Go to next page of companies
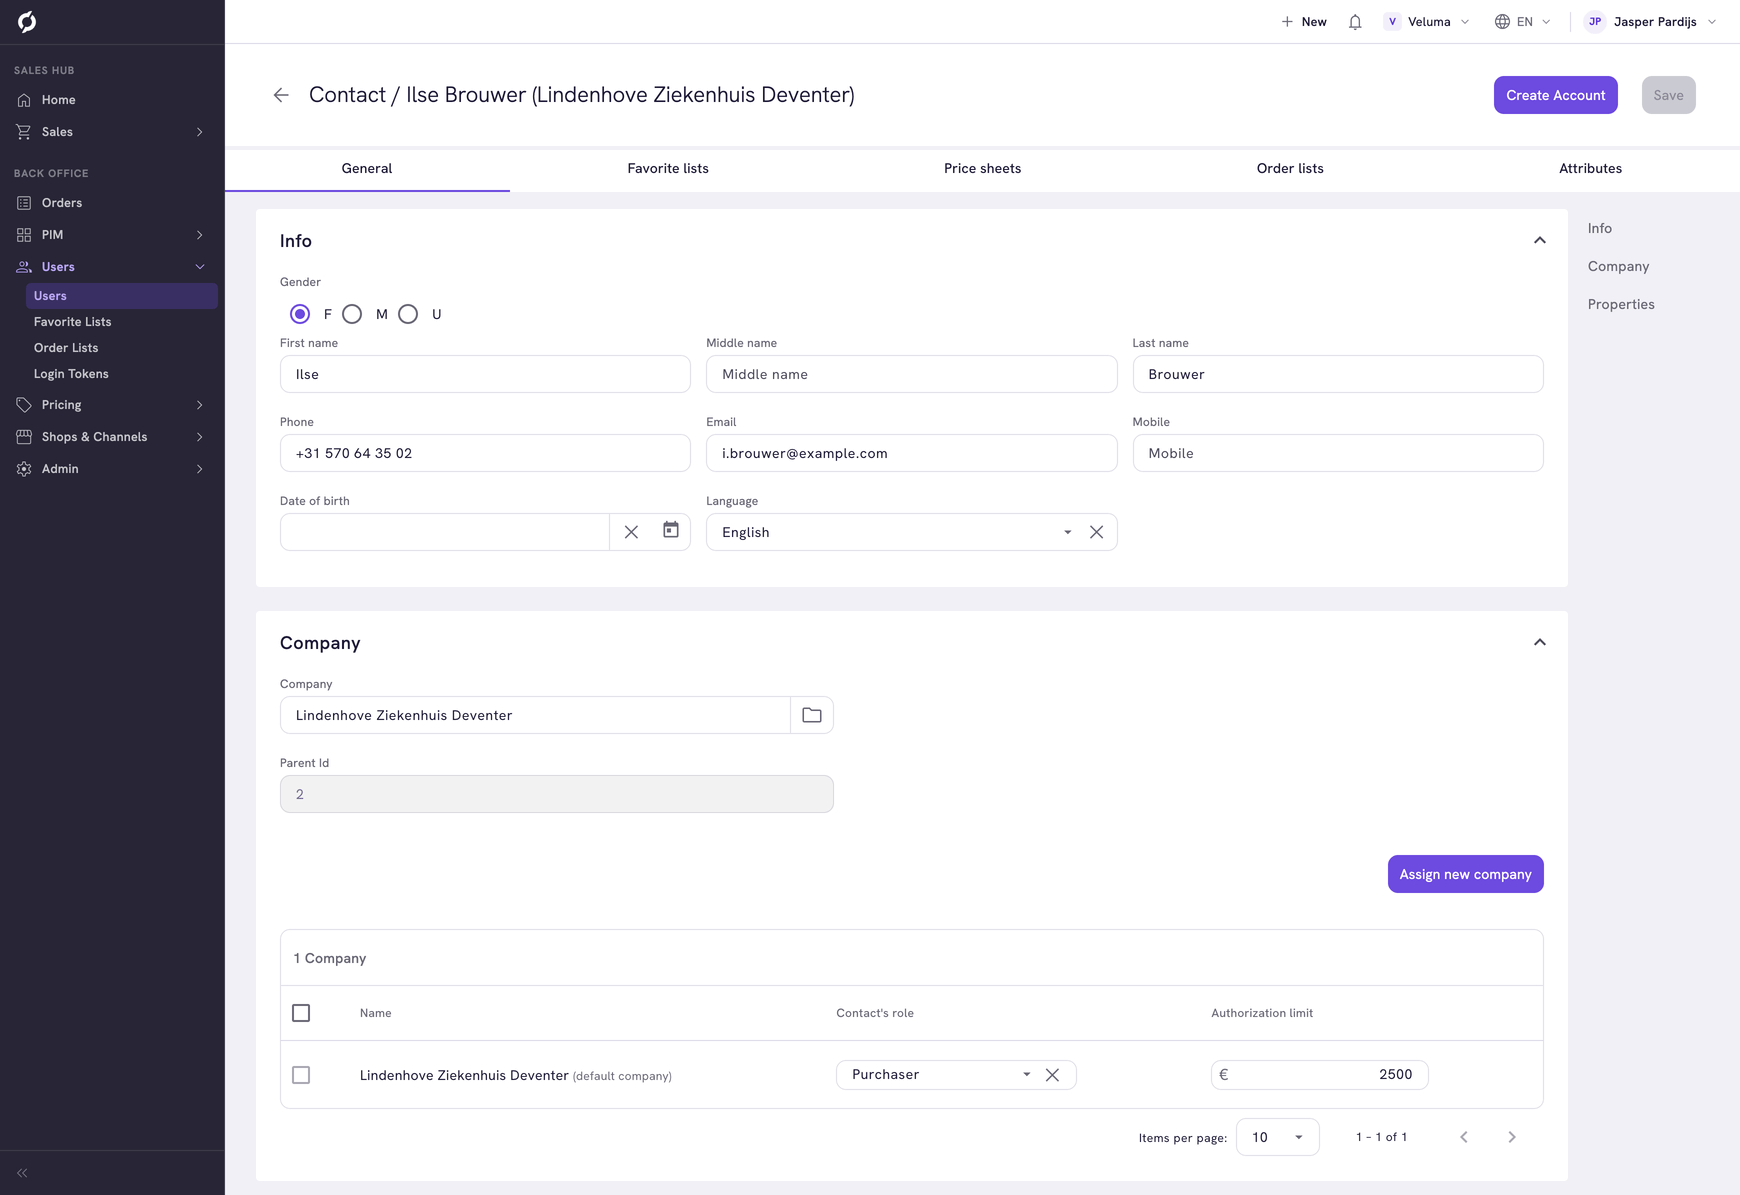 click(x=1512, y=1137)
